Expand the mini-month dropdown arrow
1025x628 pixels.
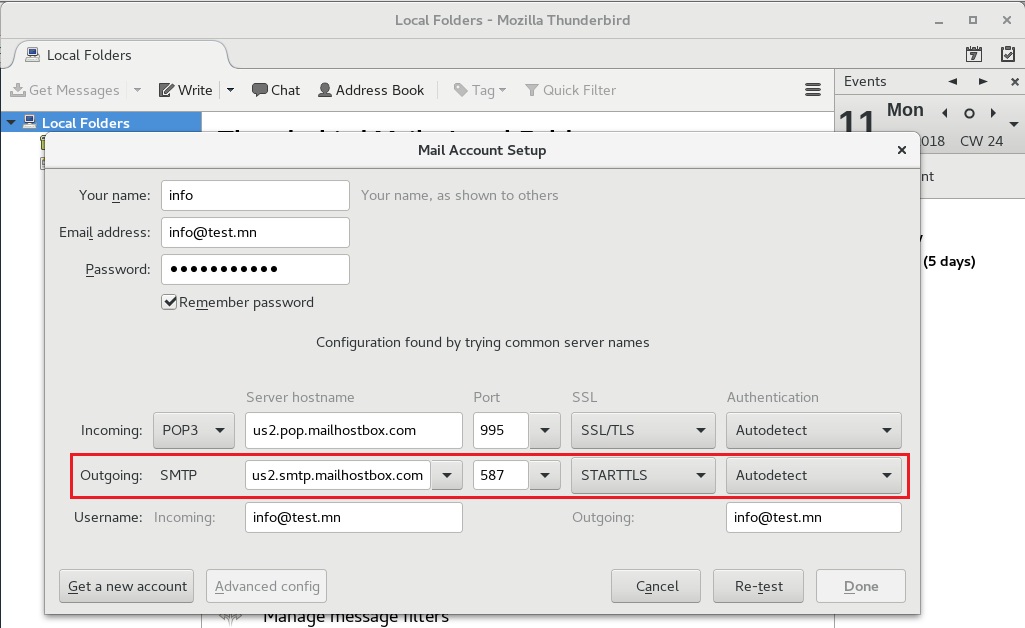(x=1014, y=124)
